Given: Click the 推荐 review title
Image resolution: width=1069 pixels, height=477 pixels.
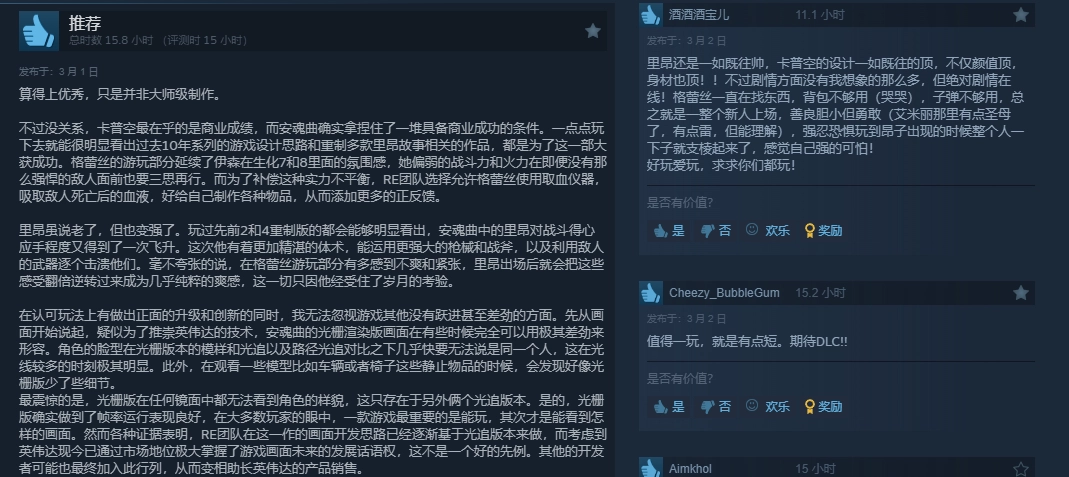Looking at the screenshot, I should point(85,23).
